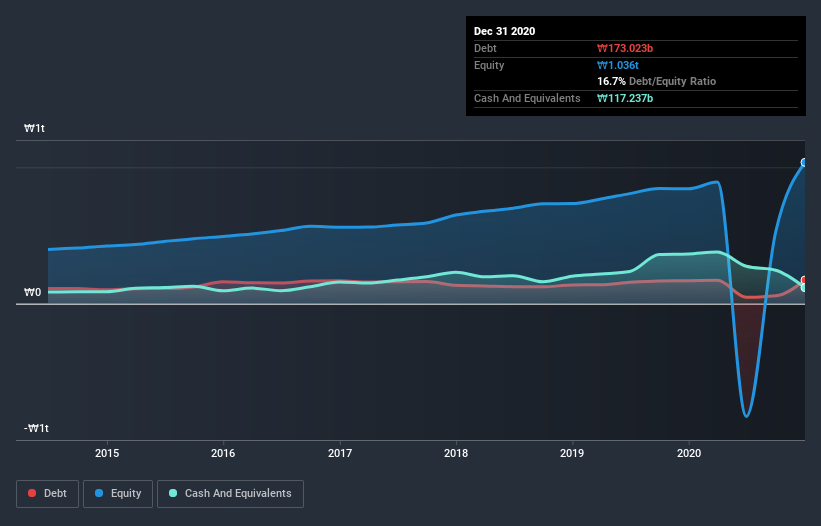Click the 16.7% Debt/Equity Ratio text
Screen dimensions: 821x526
[656, 81]
